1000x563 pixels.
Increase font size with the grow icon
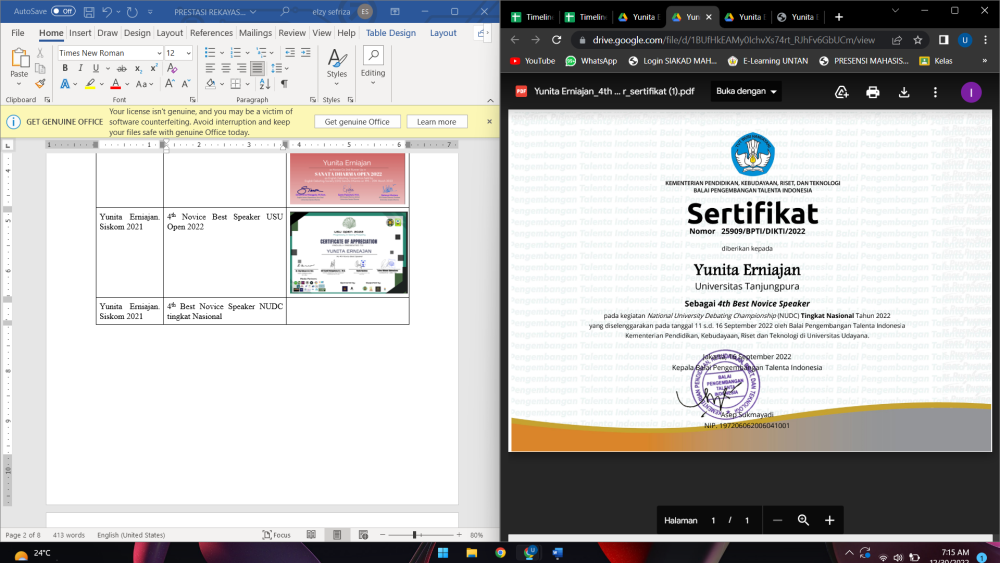point(169,84)
